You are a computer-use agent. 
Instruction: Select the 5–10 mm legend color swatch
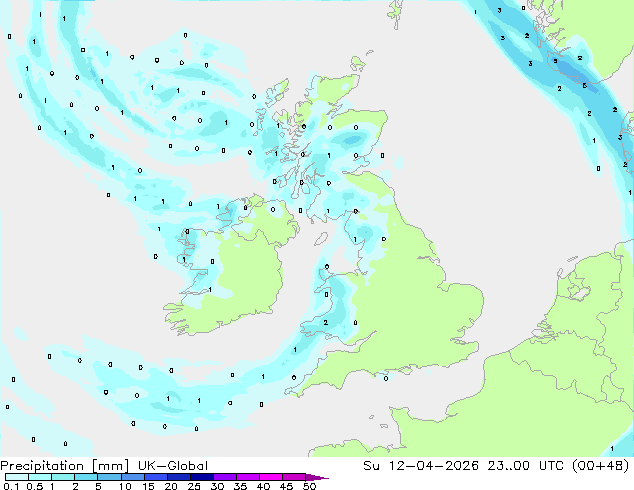coord(109,477)
